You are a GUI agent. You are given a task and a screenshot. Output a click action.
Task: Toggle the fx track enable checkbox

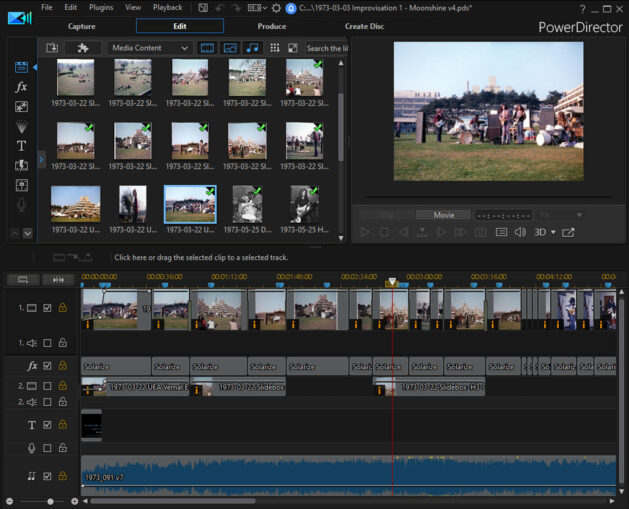point(47,366)
